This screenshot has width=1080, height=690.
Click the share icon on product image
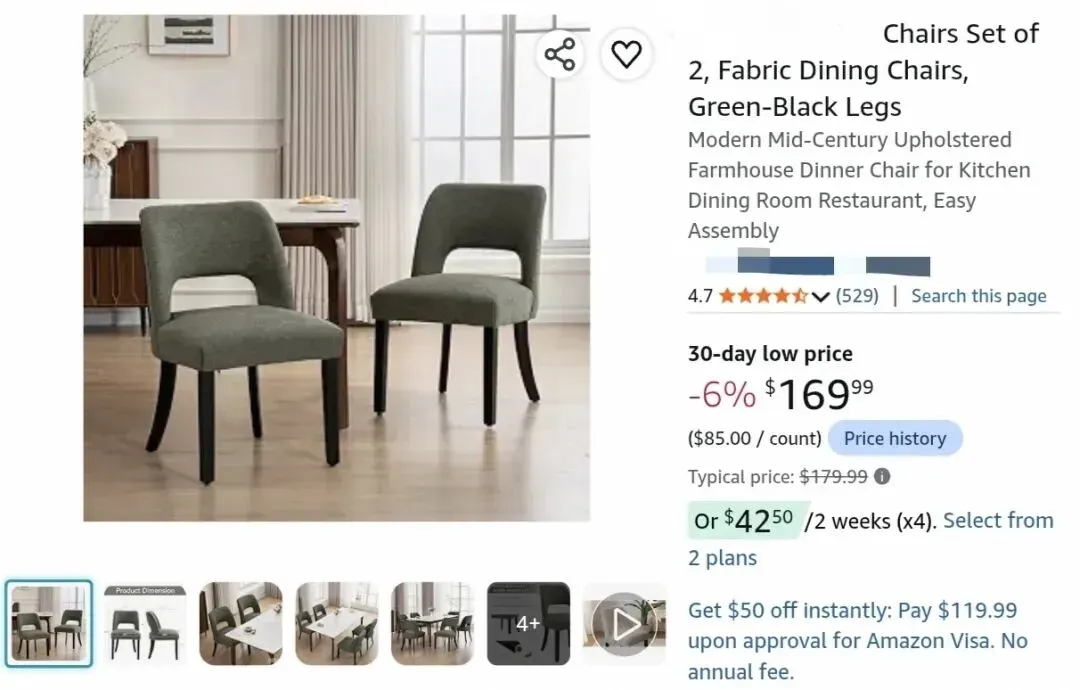click(560, 54)
